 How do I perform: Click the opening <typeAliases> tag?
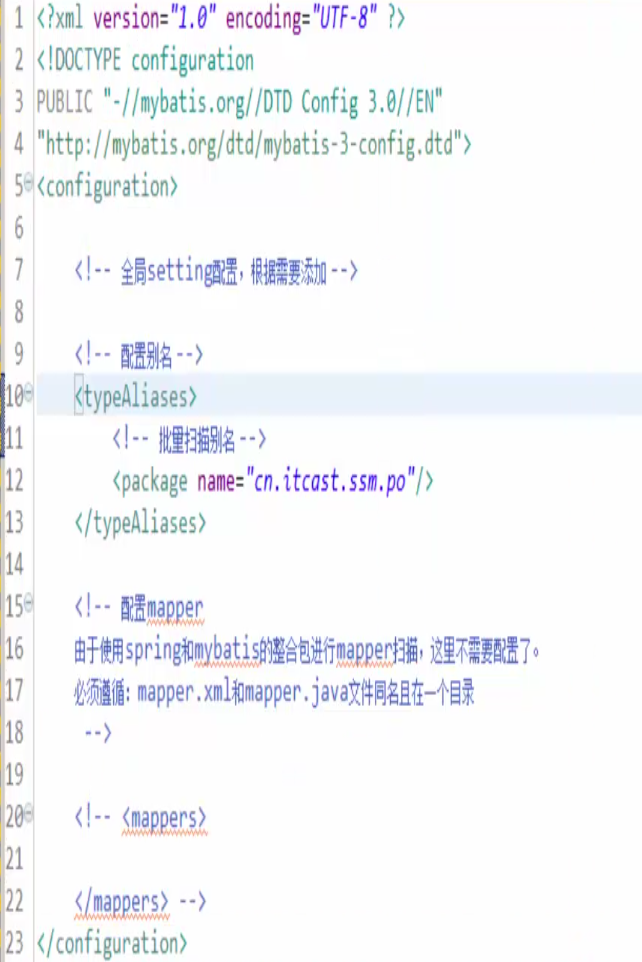[136, 398]
